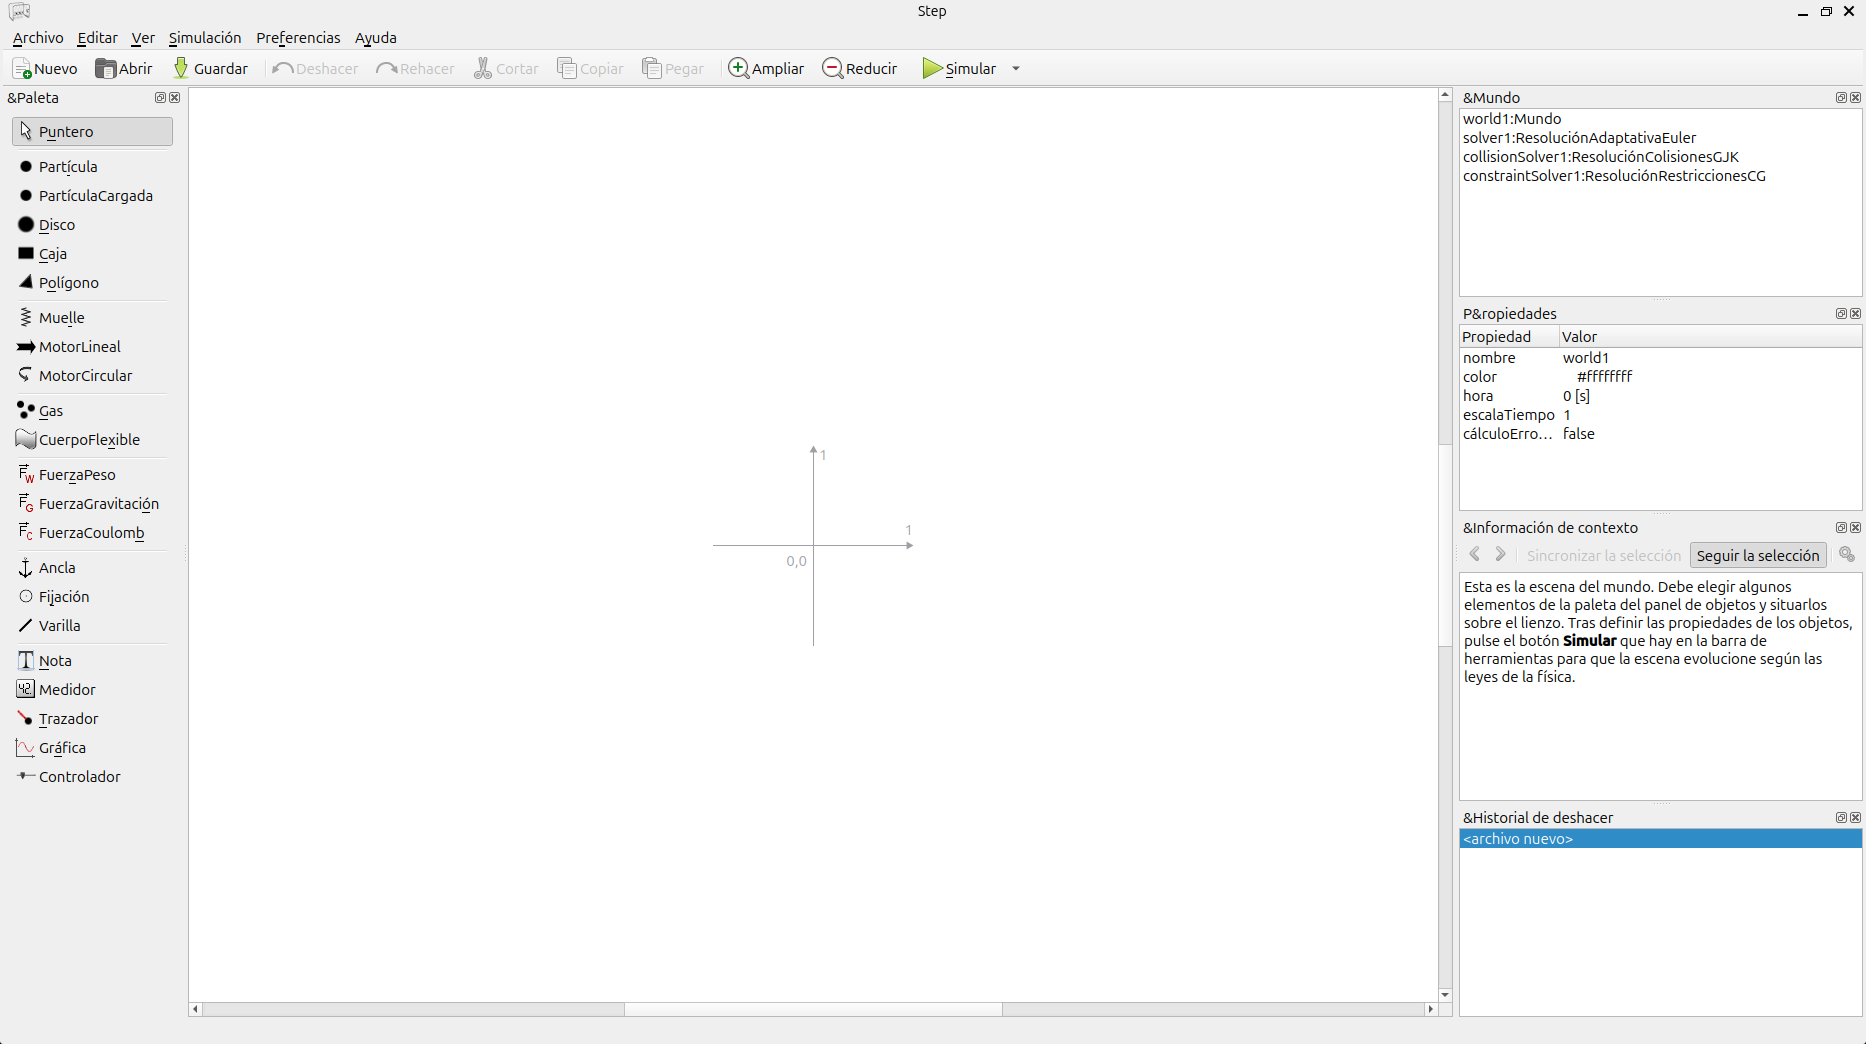
Task: Pick the Trazador tracer tool
Action: pyautogui.click(x=68, y=719)
